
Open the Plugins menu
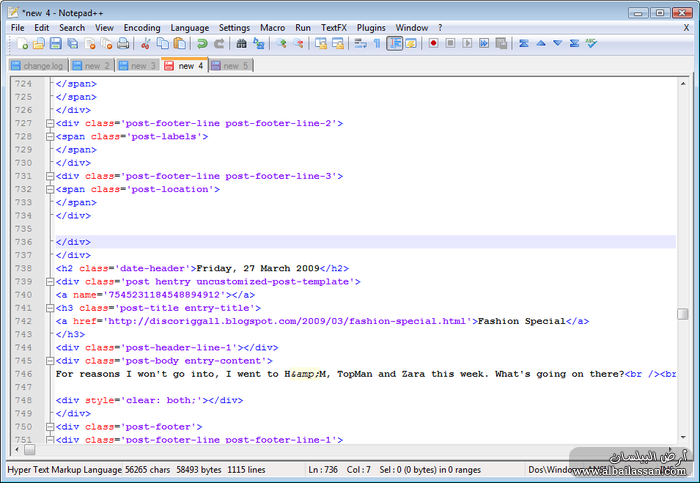pyautogui.click(x=371, y=28)
